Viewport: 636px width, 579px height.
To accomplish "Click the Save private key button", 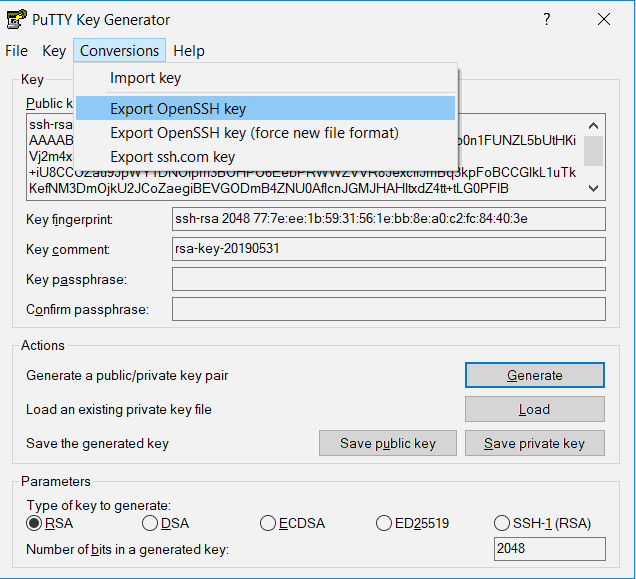I will (x=534, y=444).
